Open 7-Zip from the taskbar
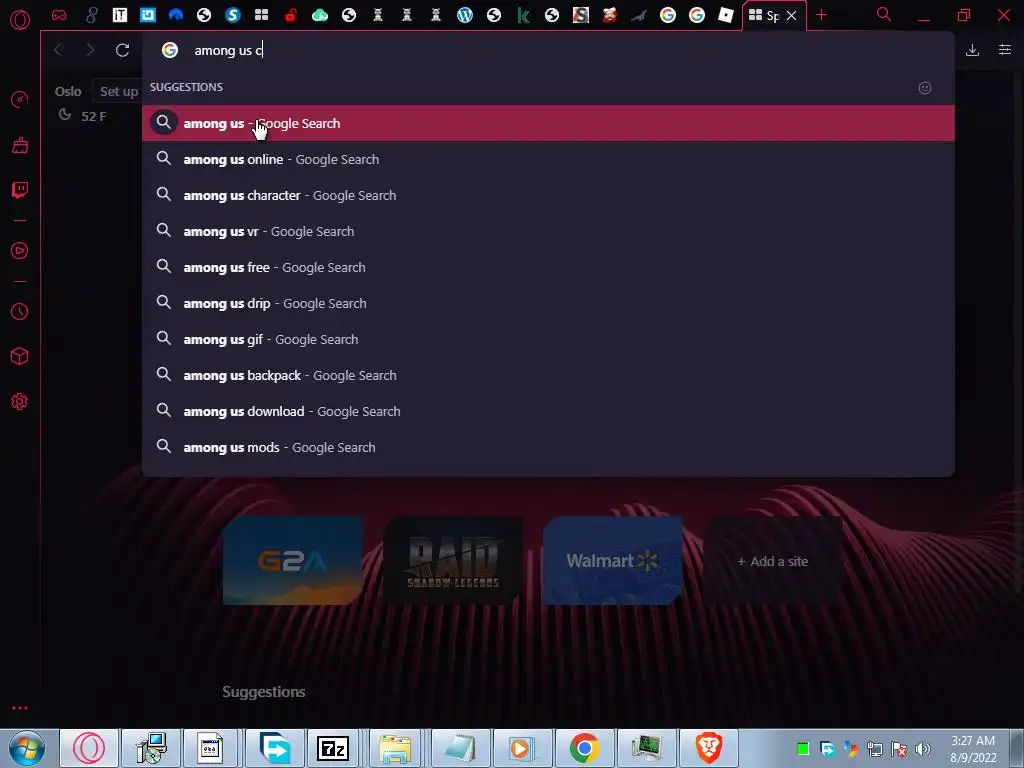This screenshot has width=1024, height=768. [333, 748]
